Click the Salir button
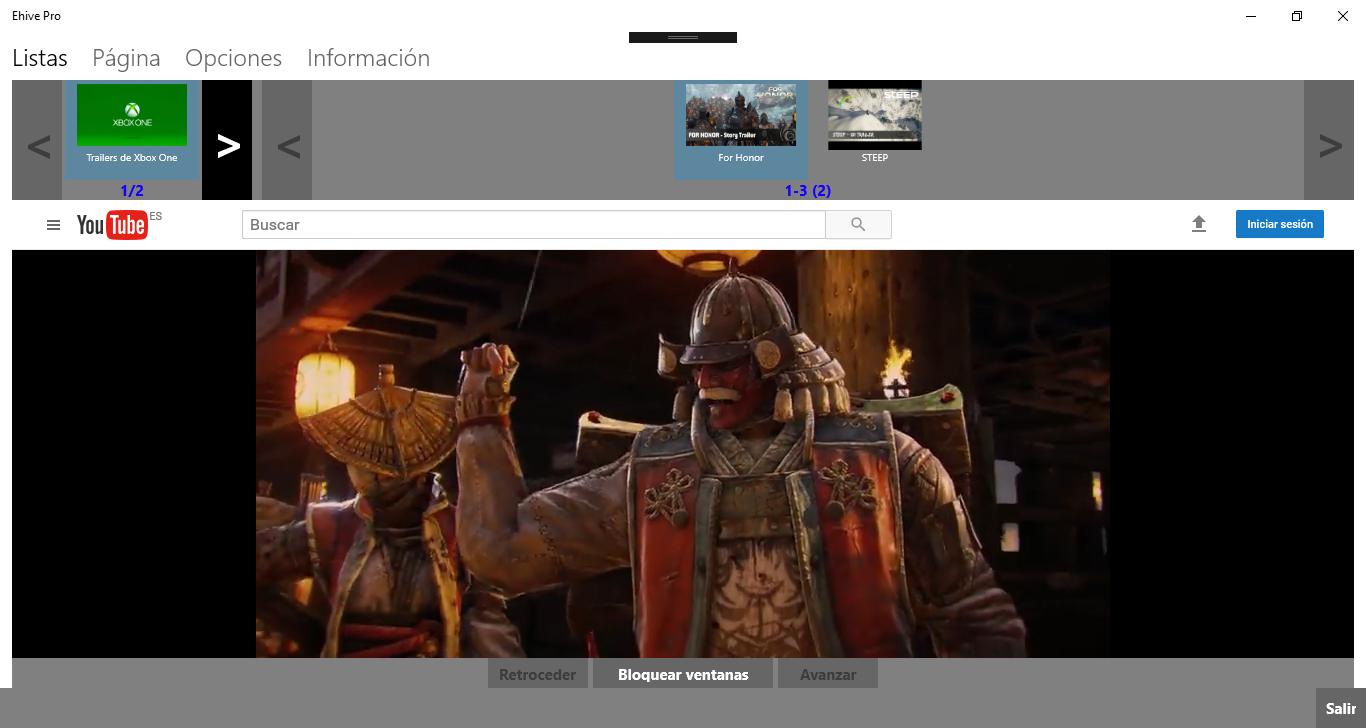This screenshot has width=1366, height=728. click(x=1341, y=708)
